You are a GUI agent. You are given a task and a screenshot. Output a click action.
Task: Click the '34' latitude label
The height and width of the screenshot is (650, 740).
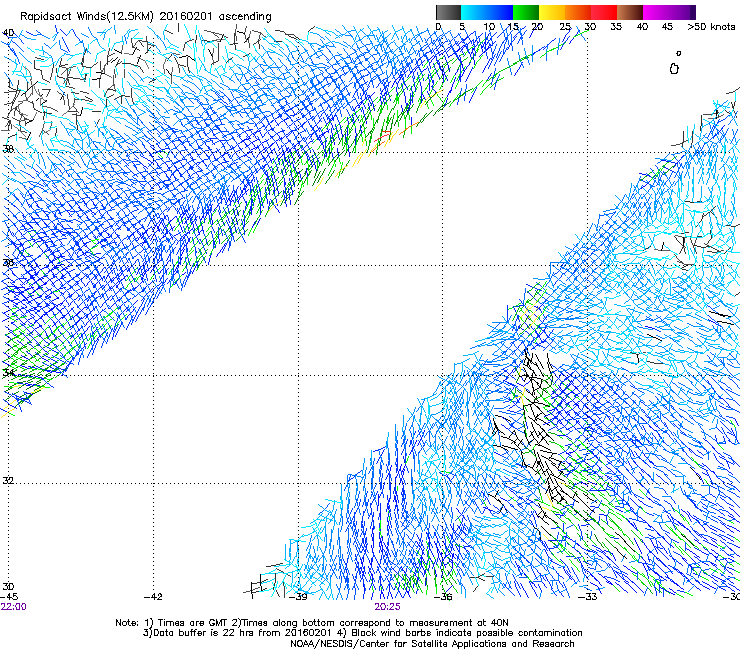tap(8, 372)
